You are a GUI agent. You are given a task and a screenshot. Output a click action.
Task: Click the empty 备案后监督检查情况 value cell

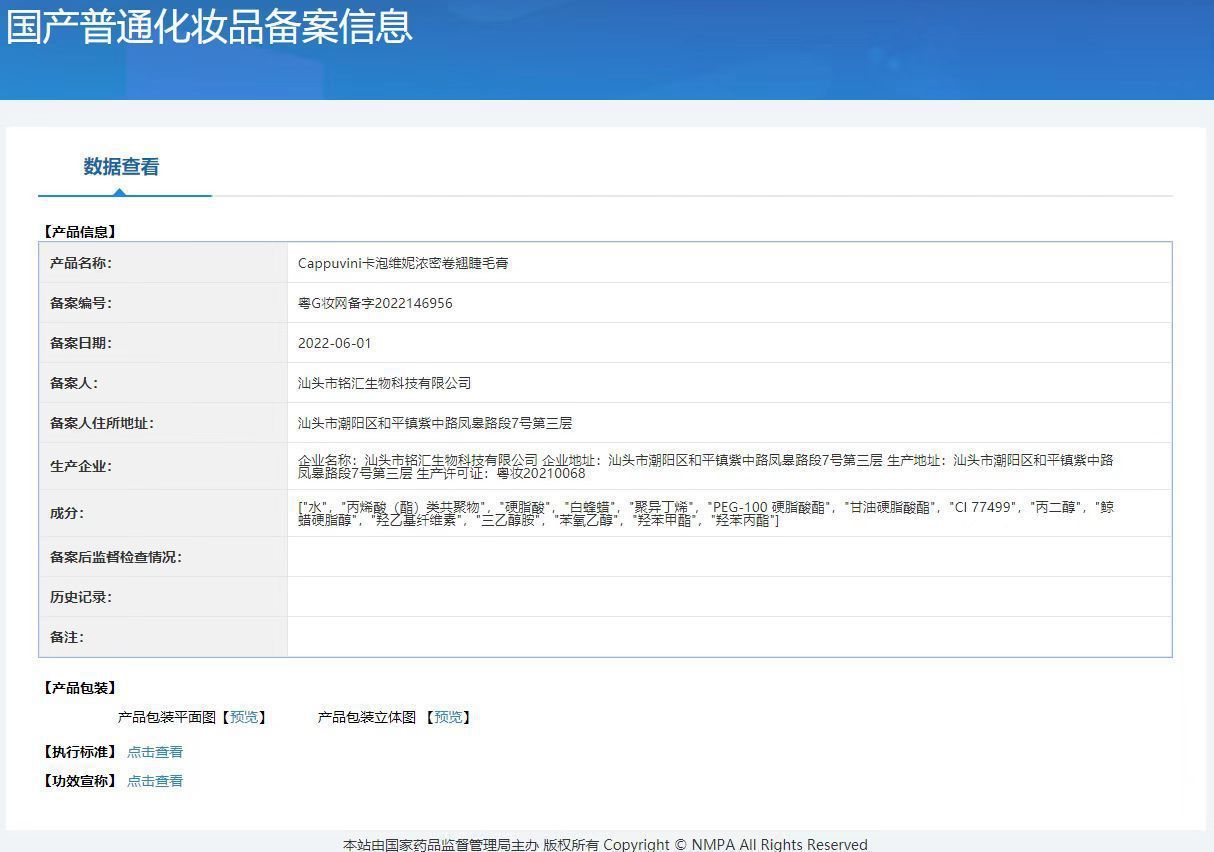click(728, 557)
